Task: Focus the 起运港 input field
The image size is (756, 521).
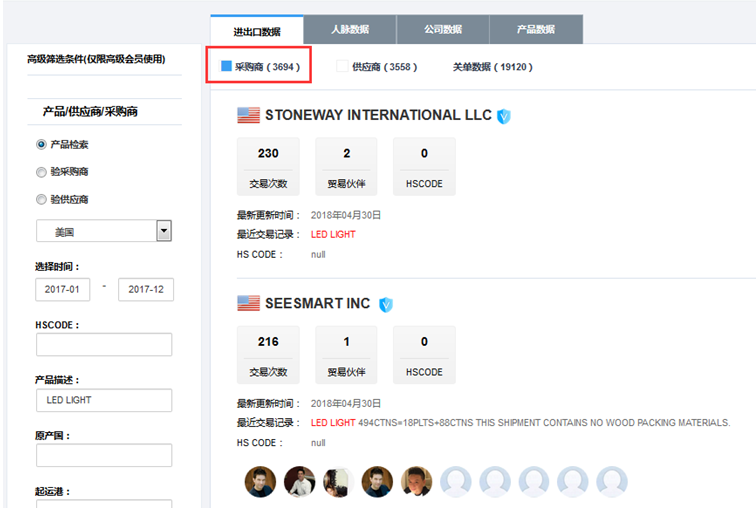Action: point(104,504)
